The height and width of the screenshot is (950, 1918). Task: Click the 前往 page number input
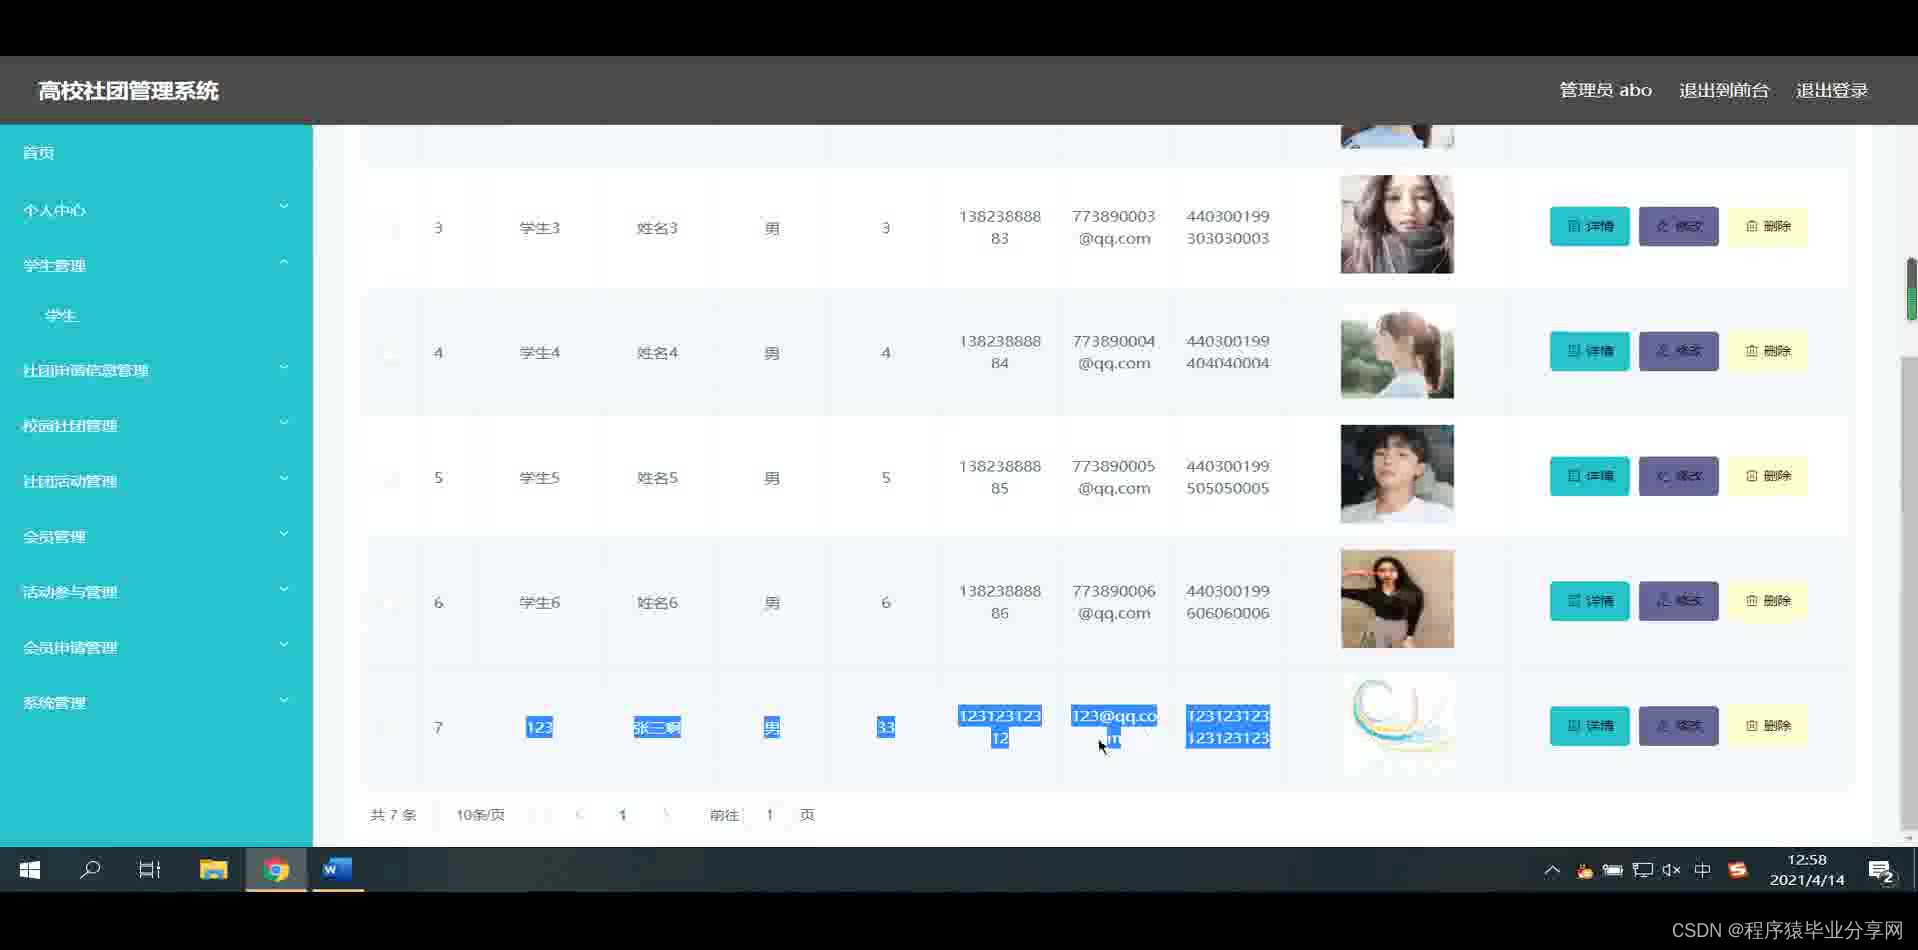tap(769, 815)
